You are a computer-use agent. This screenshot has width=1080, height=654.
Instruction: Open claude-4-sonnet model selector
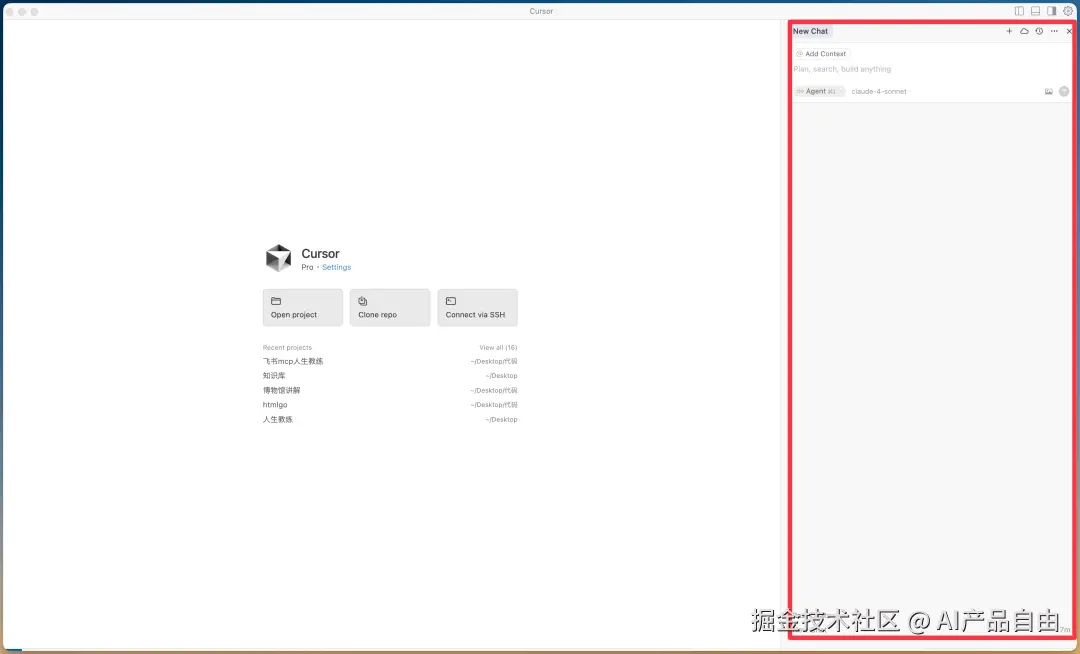pos(881,92)
